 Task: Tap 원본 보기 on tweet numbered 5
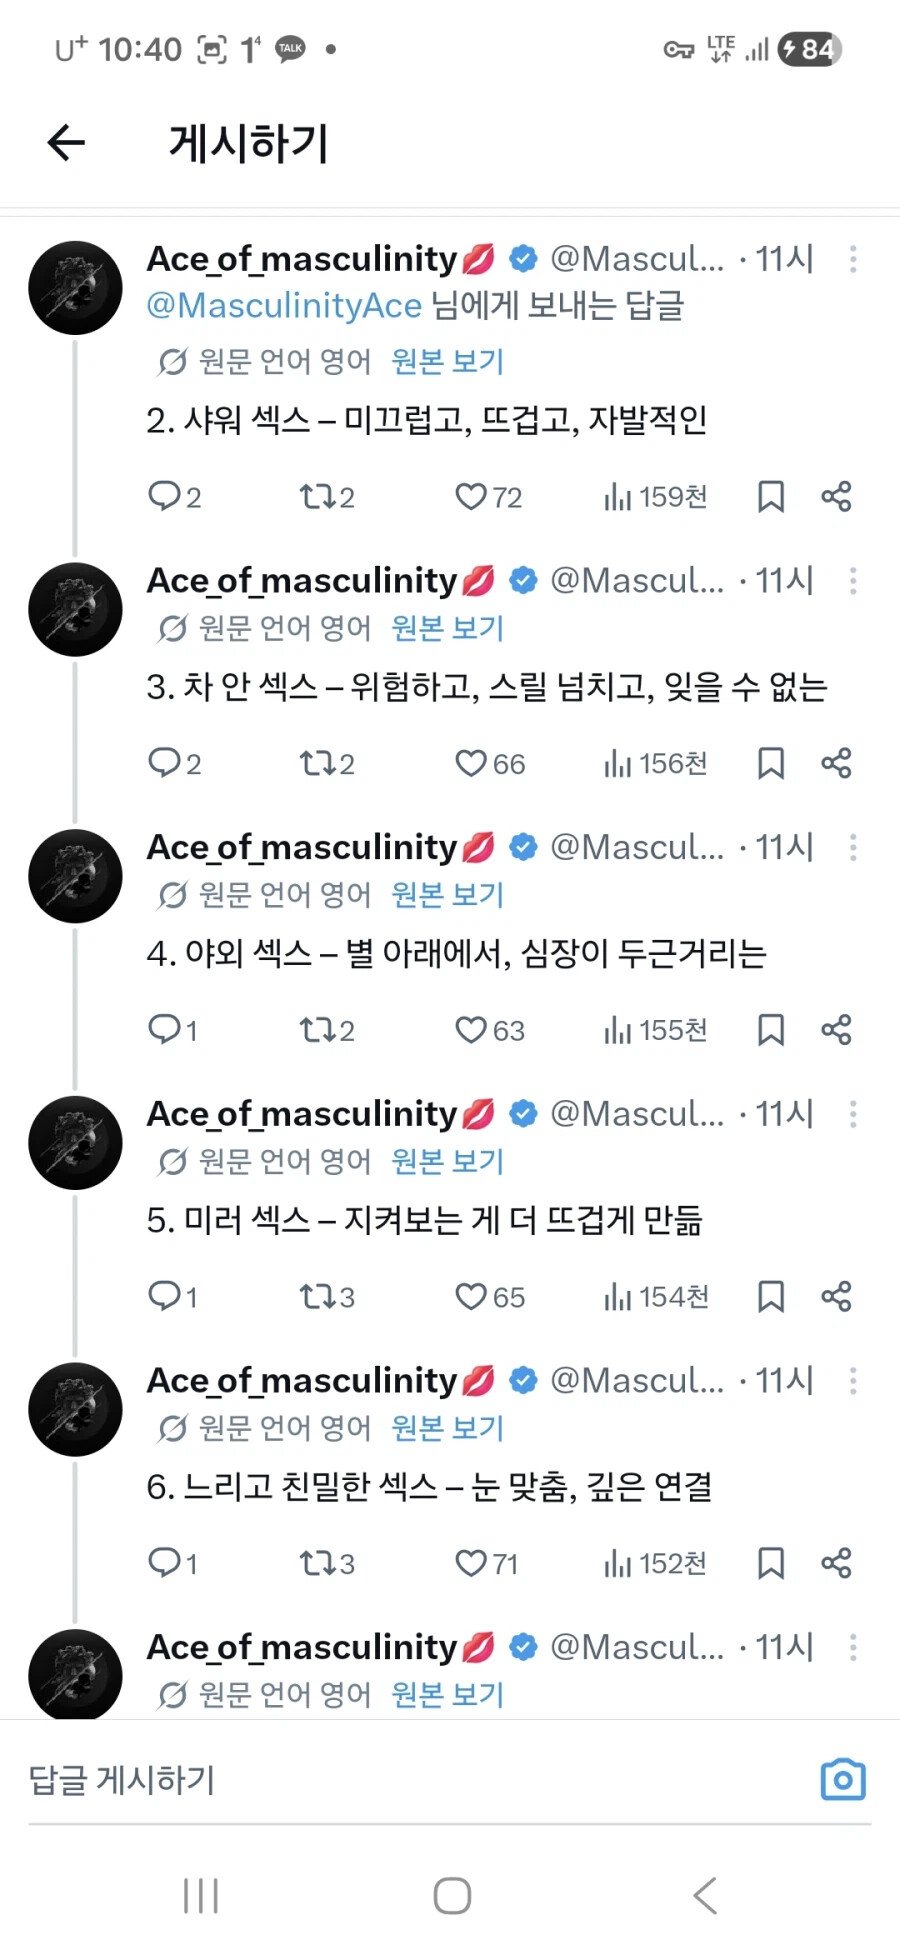click(447, 1161)
